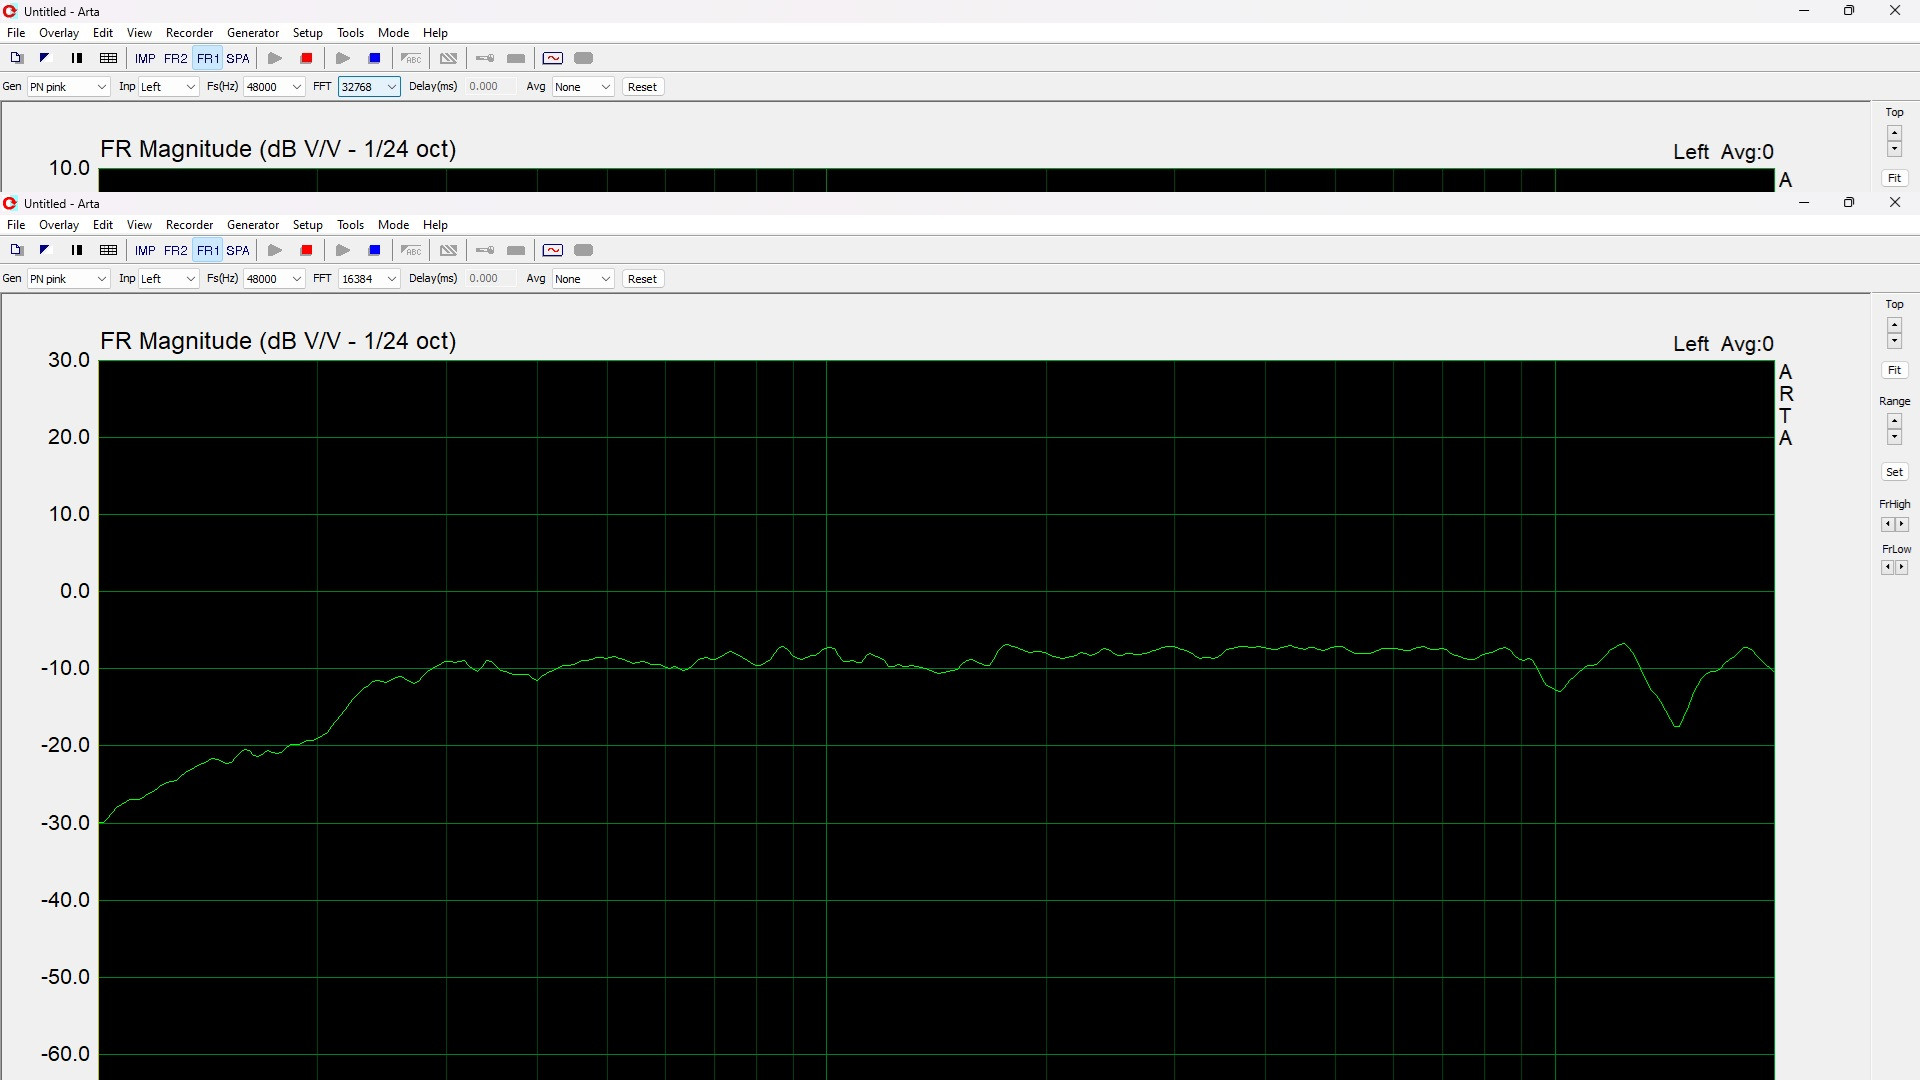Screen dimensions: 1920x1080
Task: Click the pause bars icon in lower toolbar
Action: coord(77,251)
